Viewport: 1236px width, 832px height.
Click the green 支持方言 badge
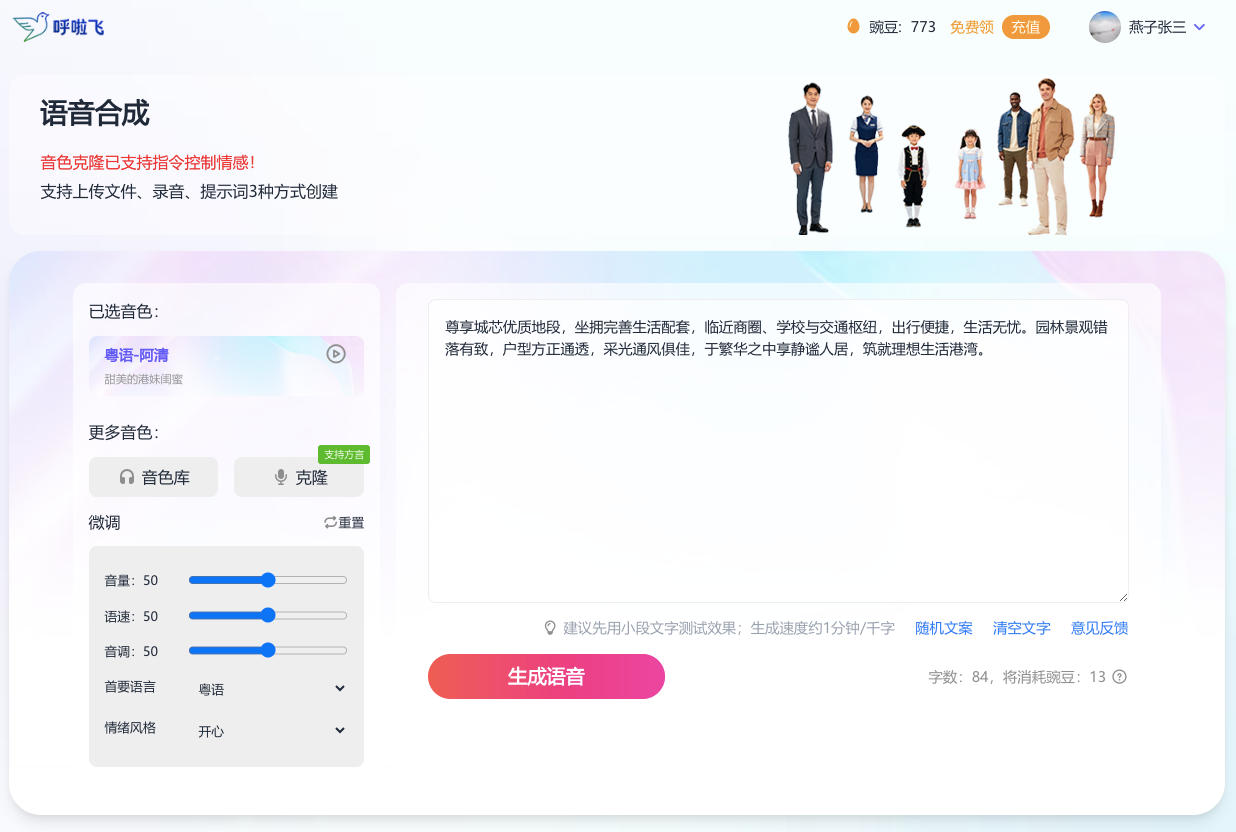click(344, 455)
